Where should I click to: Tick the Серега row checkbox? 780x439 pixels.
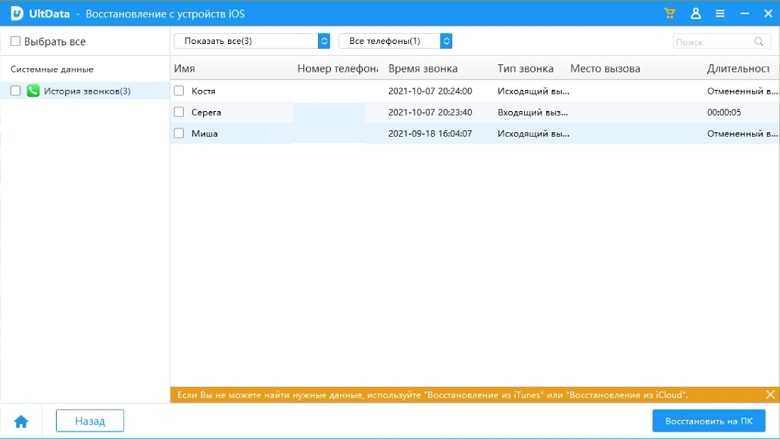179,112
